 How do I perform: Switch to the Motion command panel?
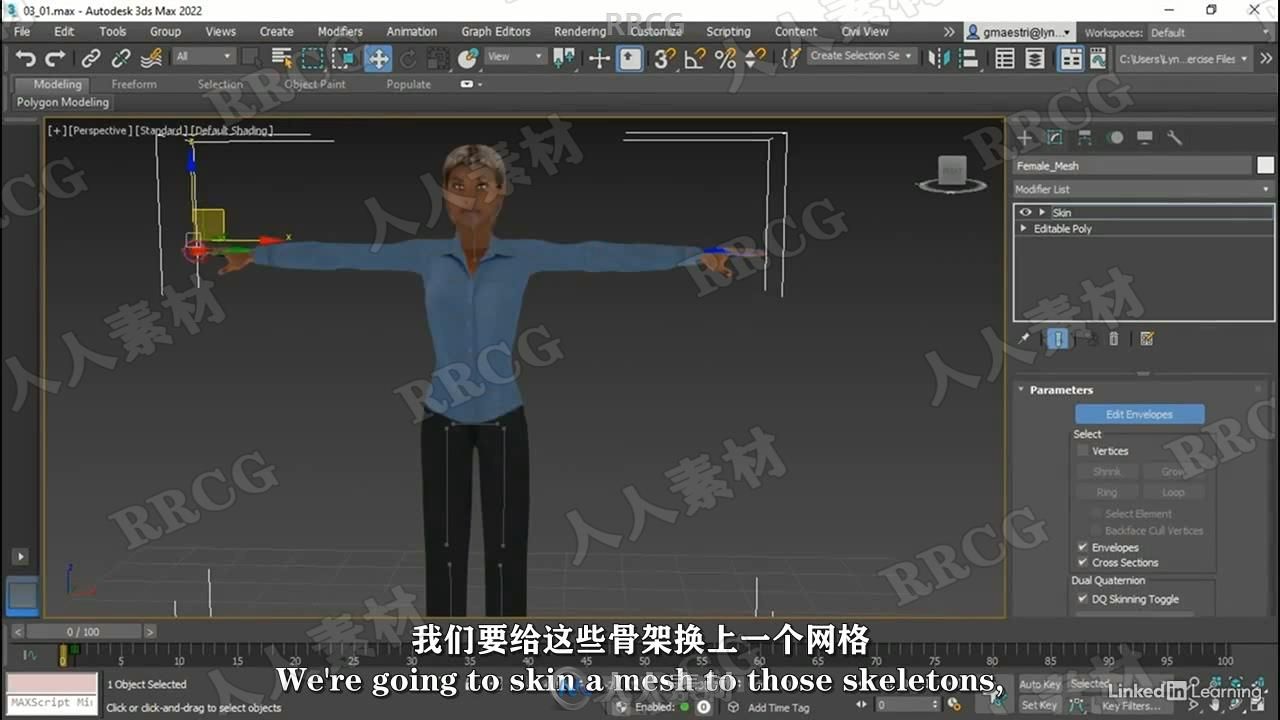coord(1115,138)
